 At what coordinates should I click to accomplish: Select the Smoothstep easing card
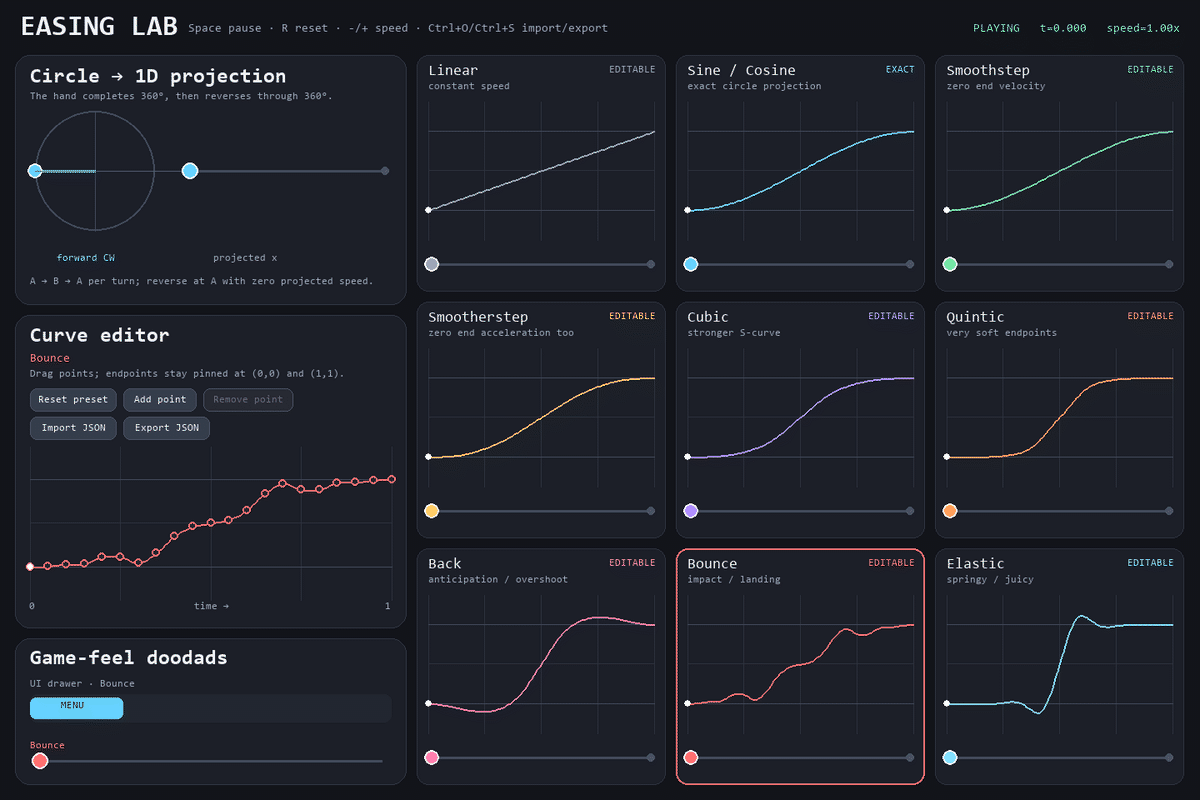1059,173
